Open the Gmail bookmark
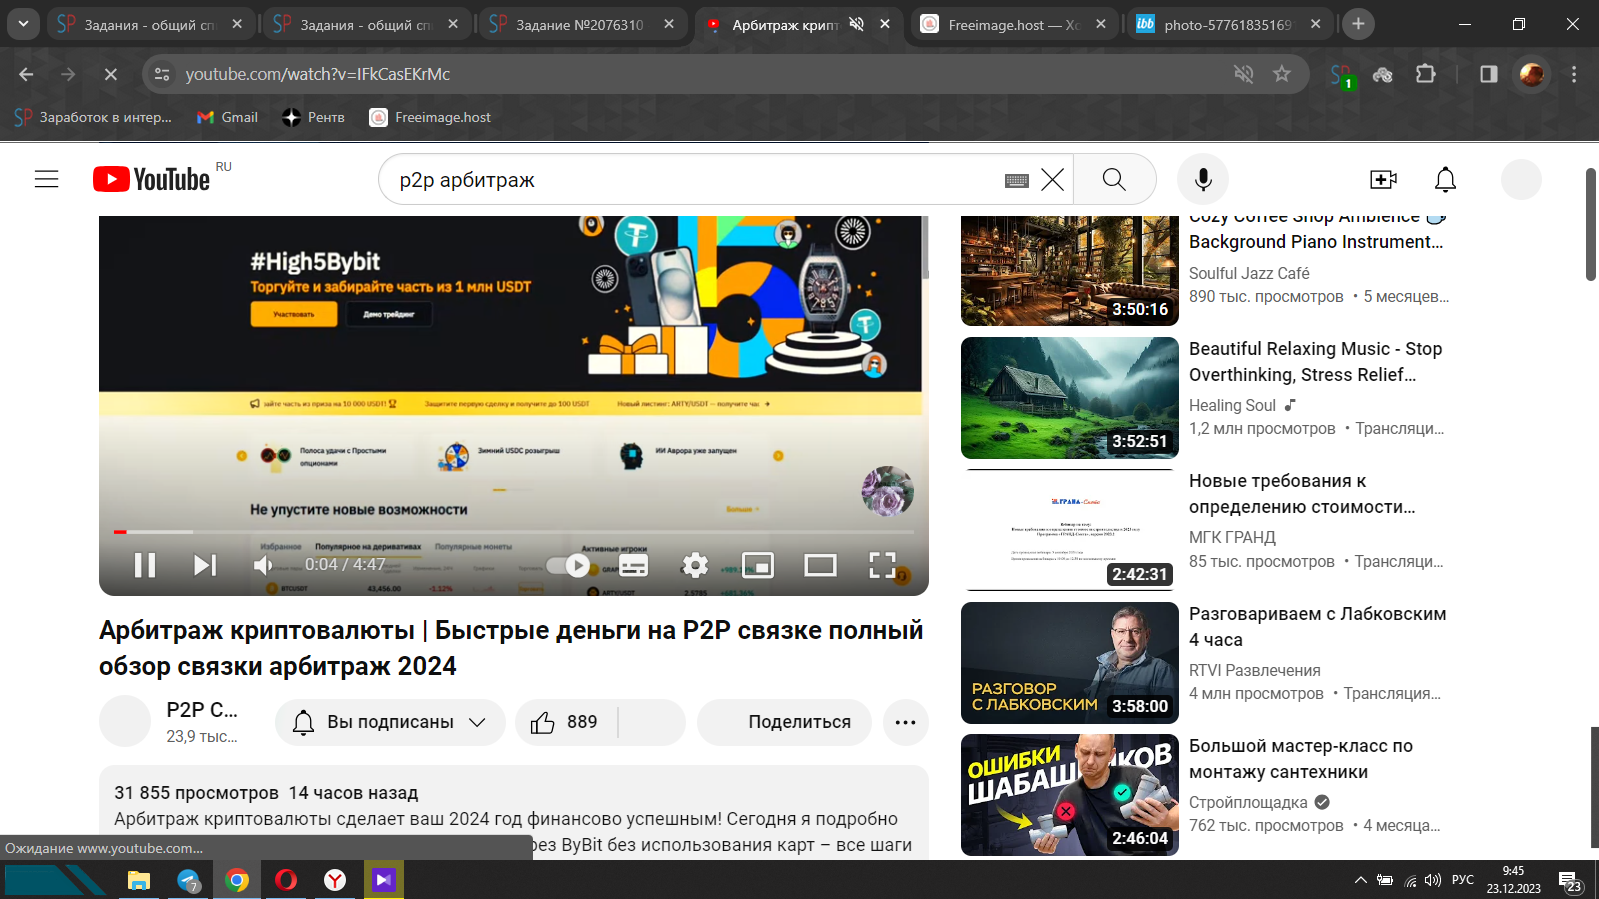1599x899 pixels. click(x=227, y=117)
